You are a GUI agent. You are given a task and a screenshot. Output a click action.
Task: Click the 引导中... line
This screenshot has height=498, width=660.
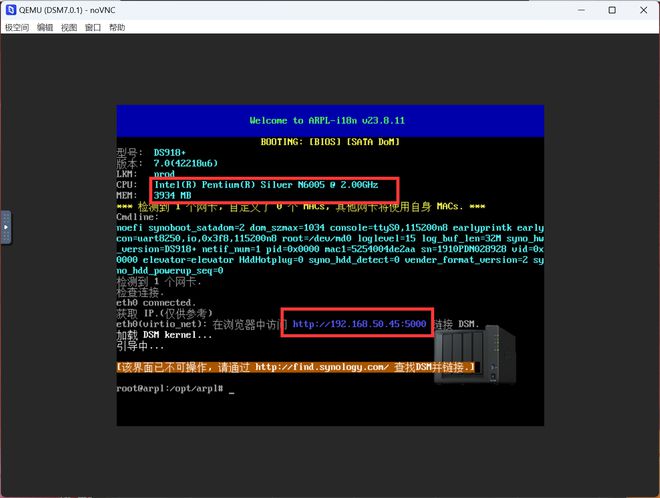click(140, 346)
